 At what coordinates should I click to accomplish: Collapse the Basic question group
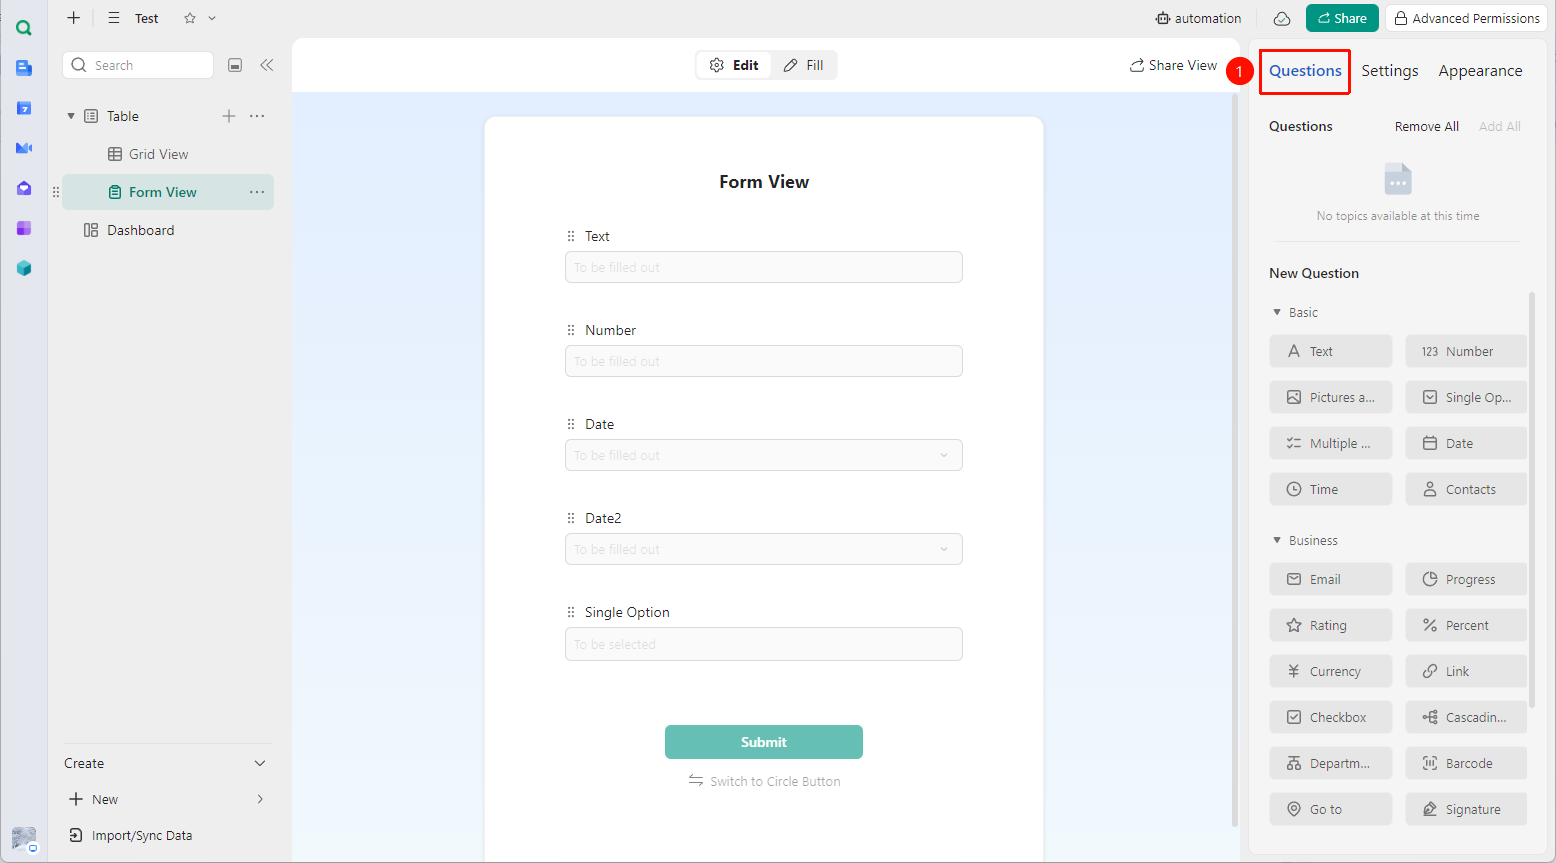pos(1277,312)
